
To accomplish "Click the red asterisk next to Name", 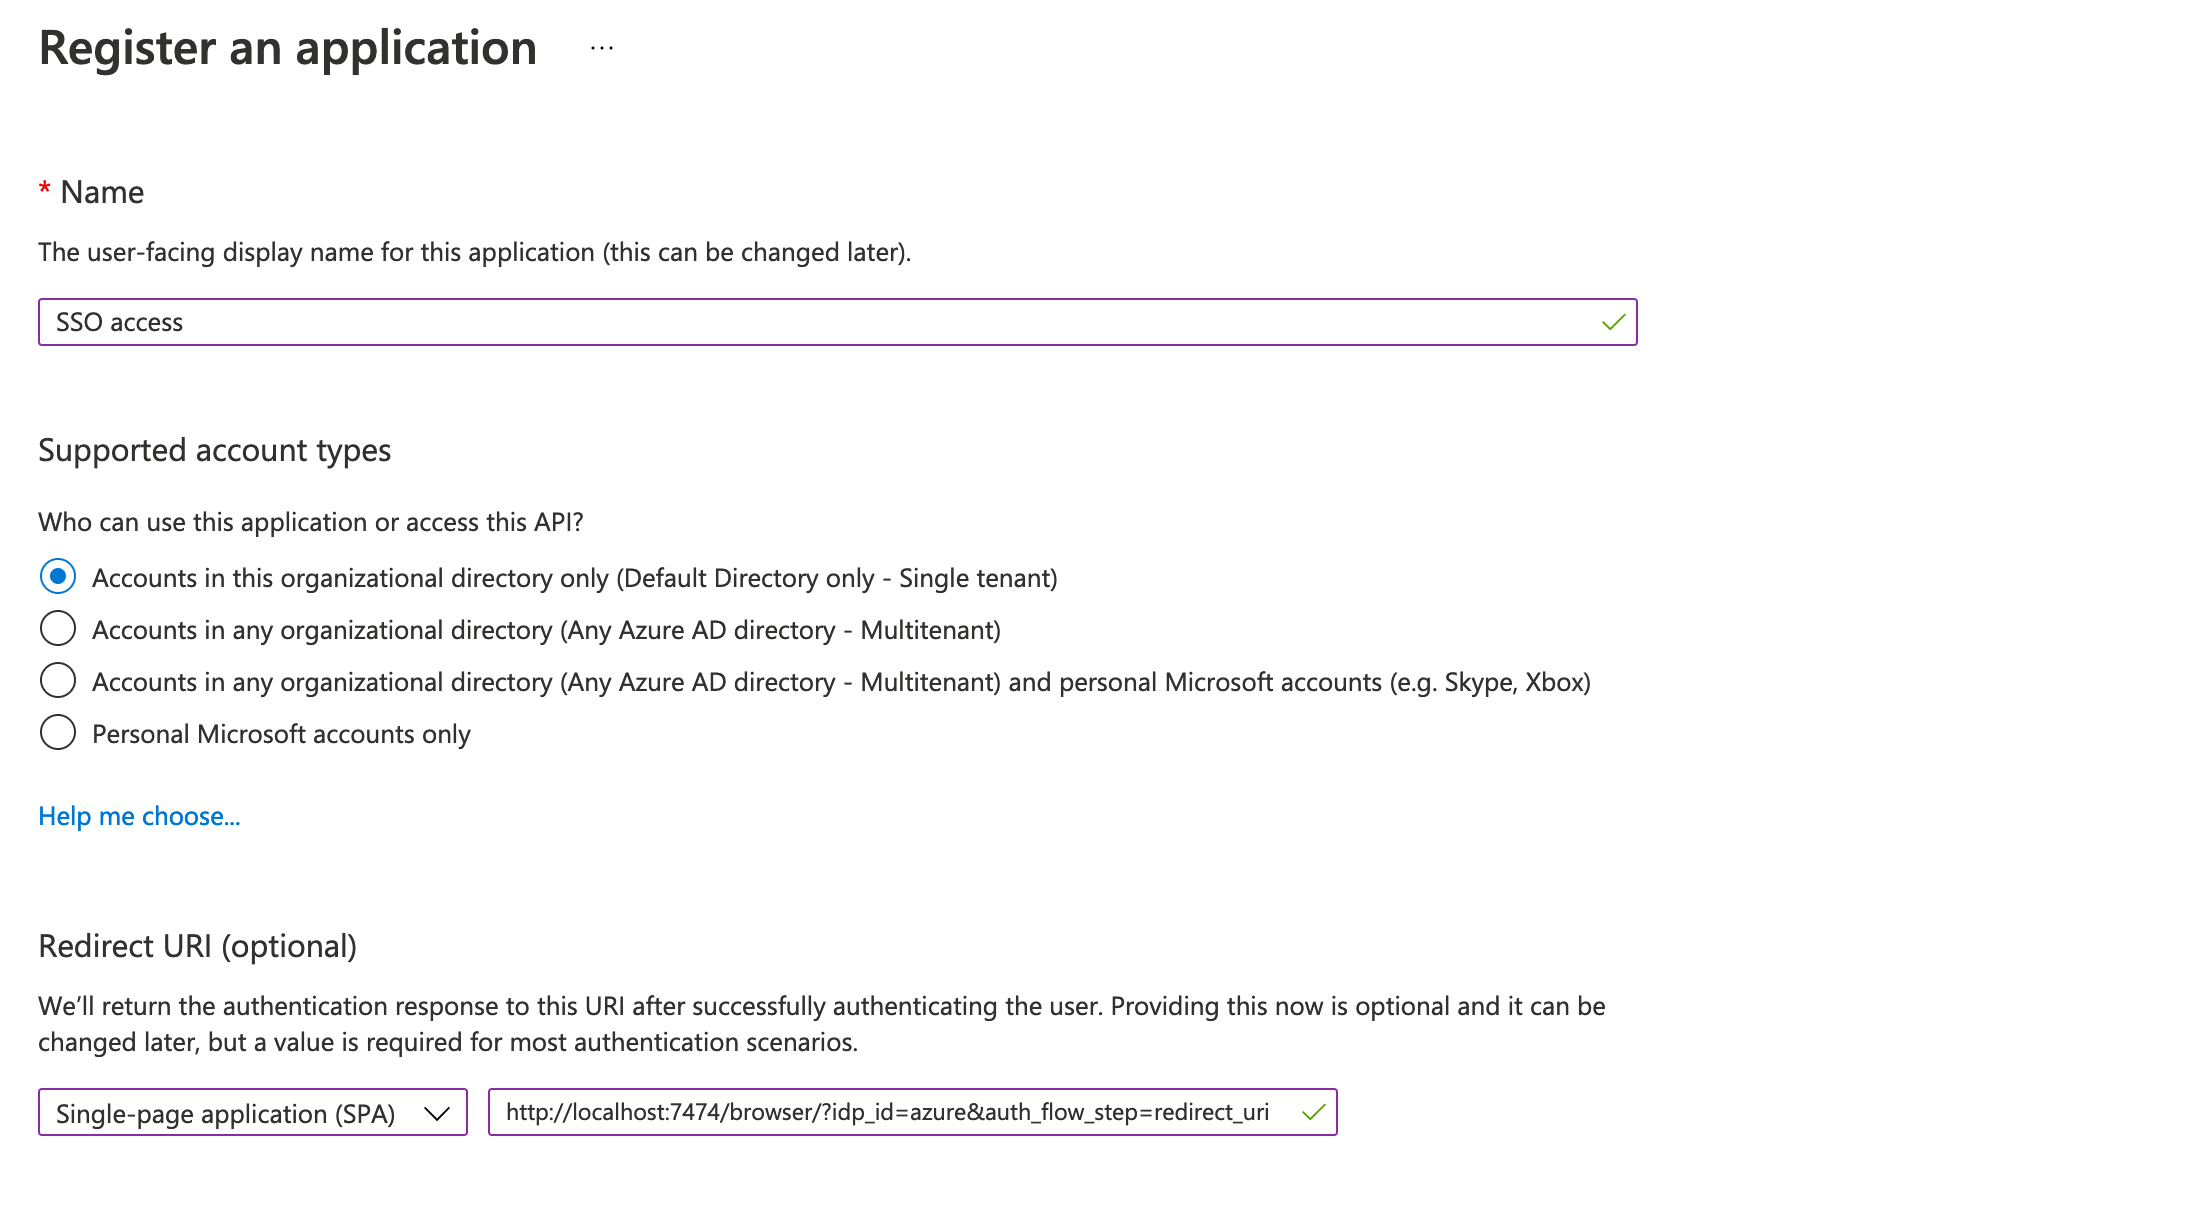I will [44, 190].
